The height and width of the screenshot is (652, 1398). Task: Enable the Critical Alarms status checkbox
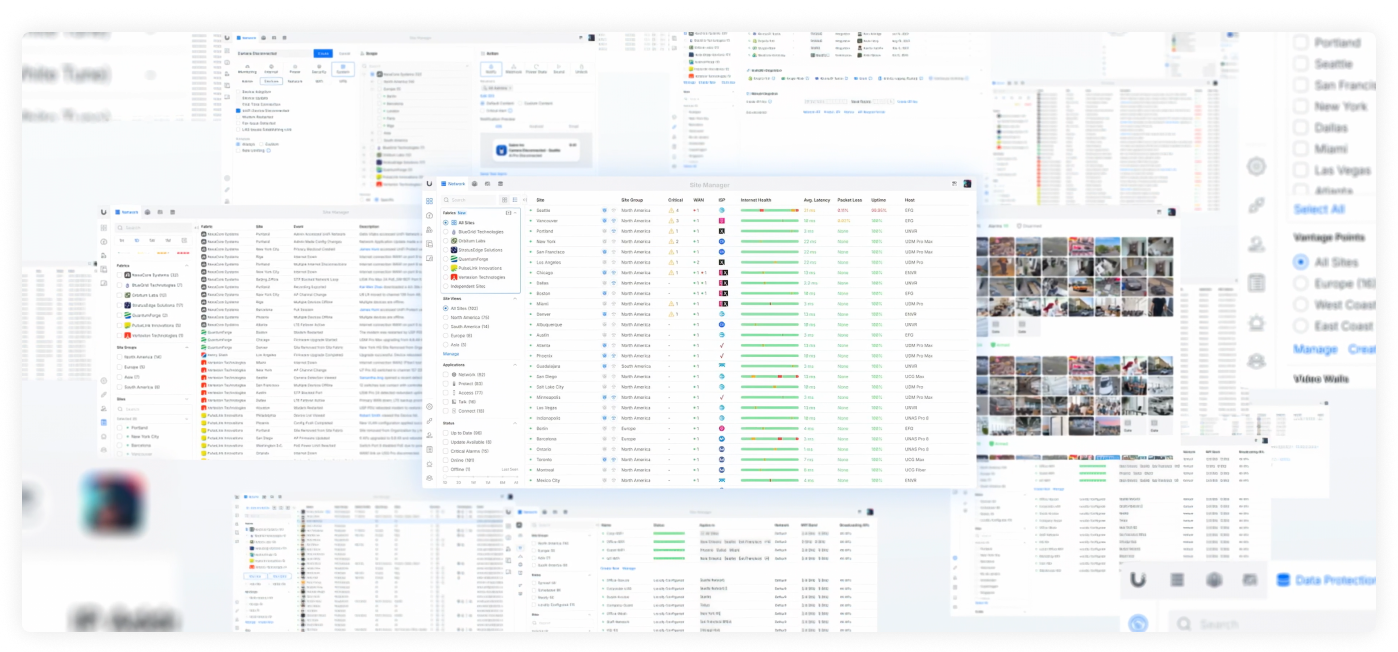[446, 451]
